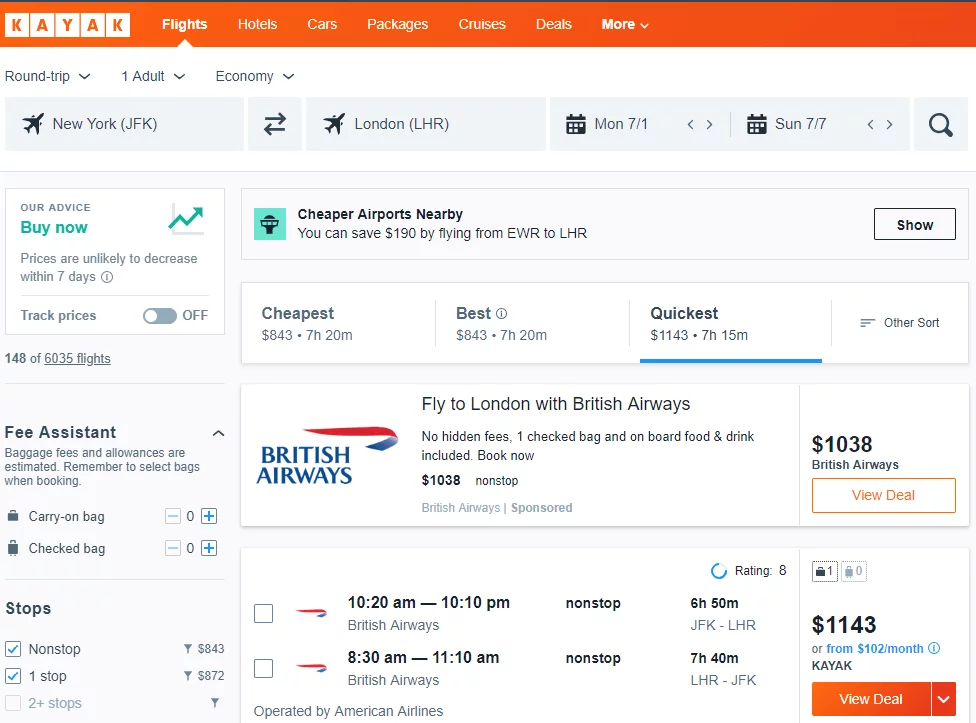Click View Deal for British Airways $1038
Image resolution: width=976 pixels, height=723 pixels.
tap(883, 495)
